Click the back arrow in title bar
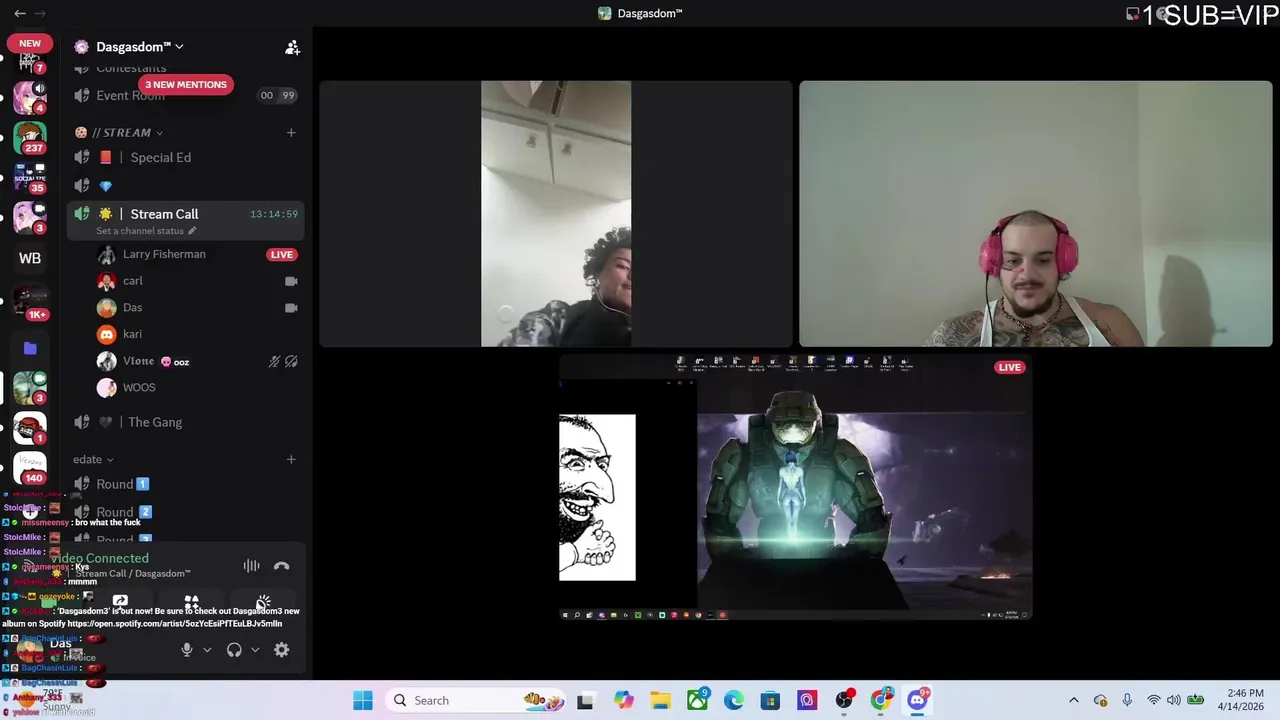Screen dimensions: 1280x720 [x=19, y=13]
